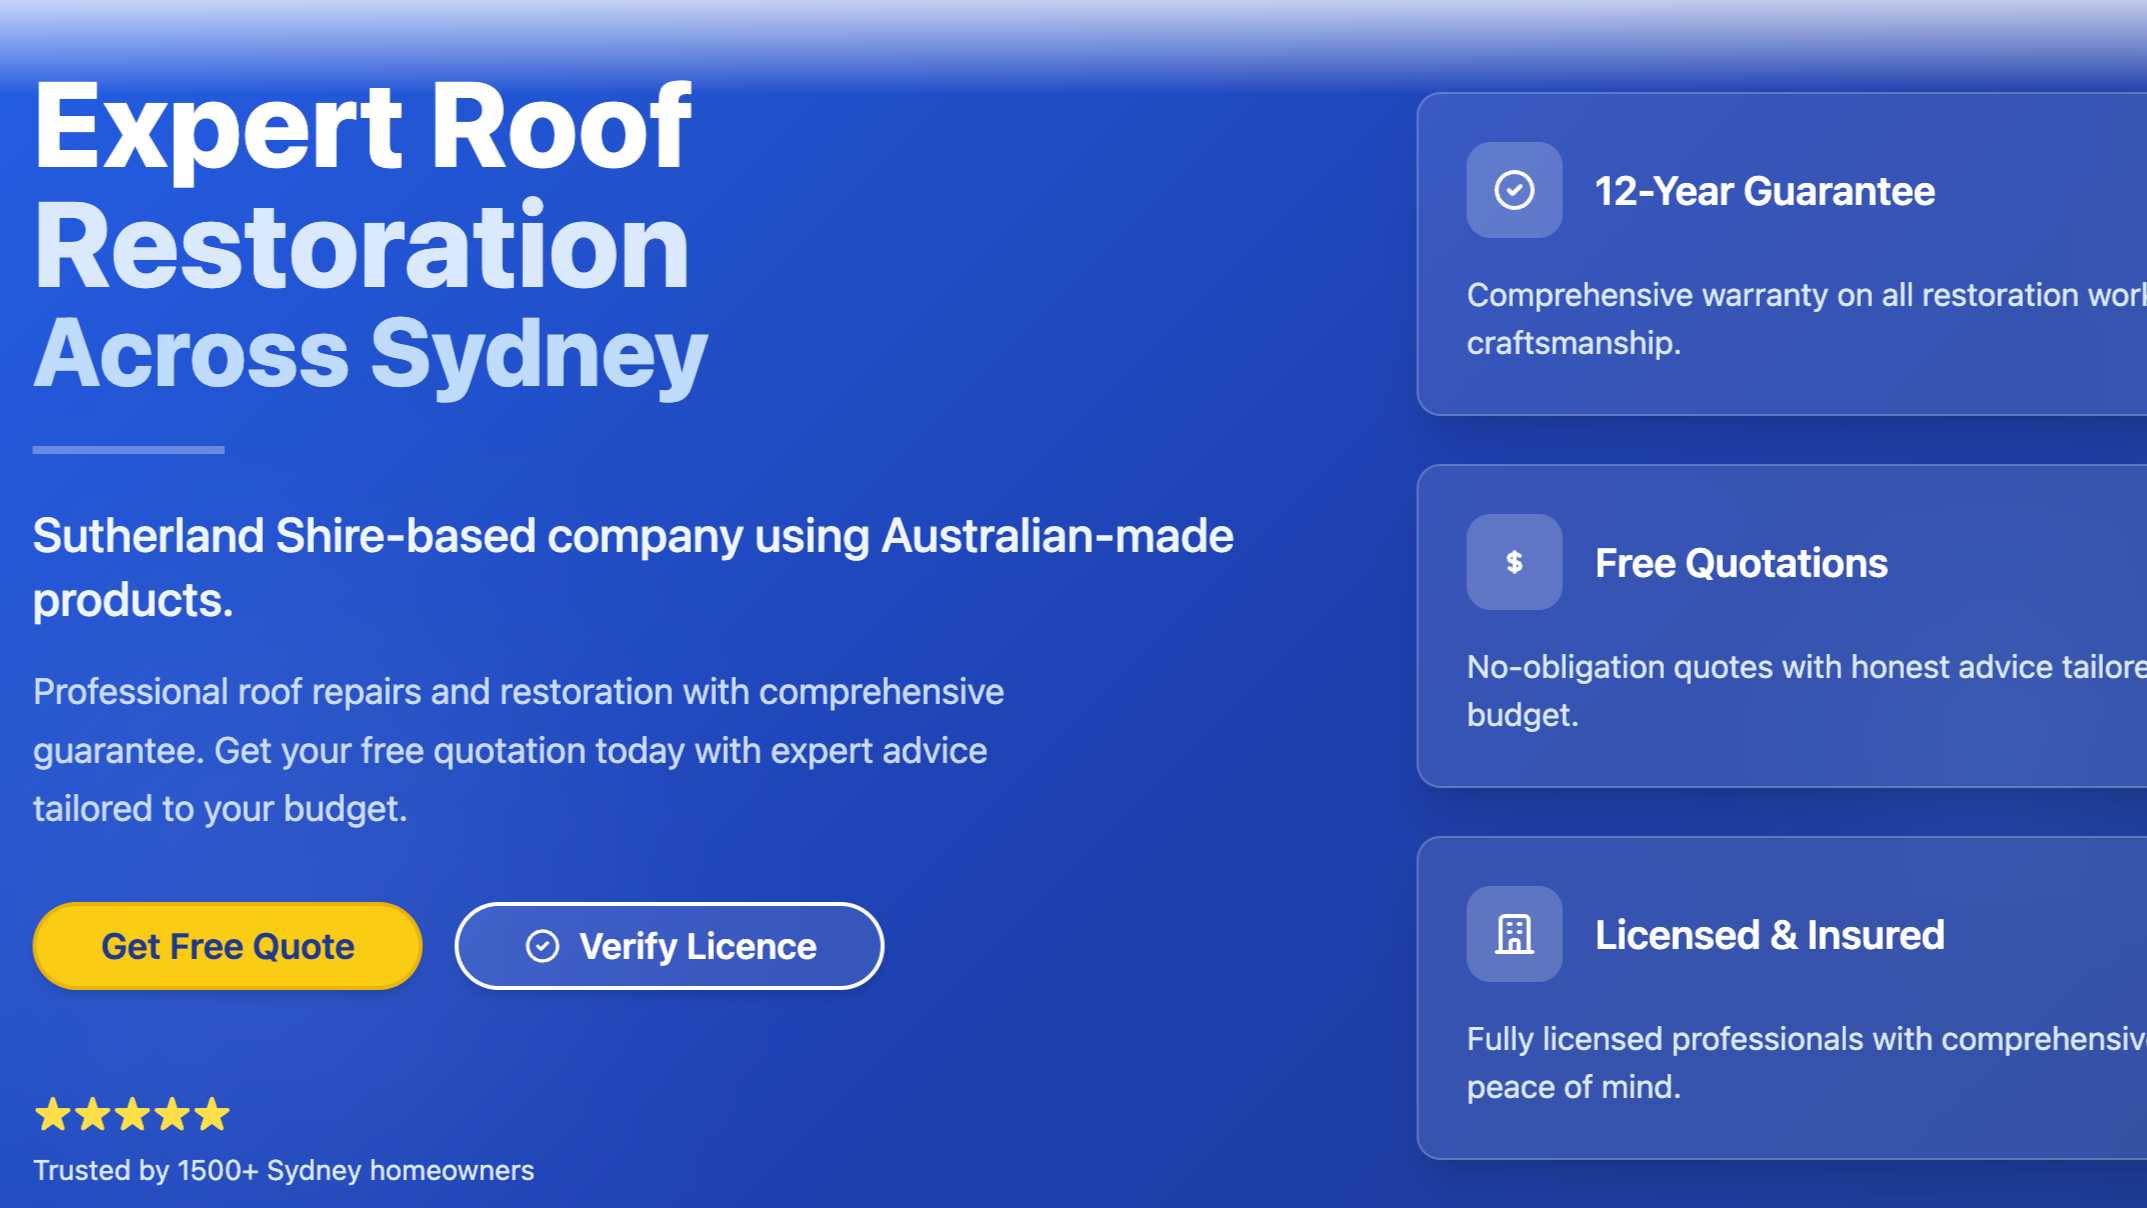
Task: Click the five-star rating icons
Action: click(132, 1114)
